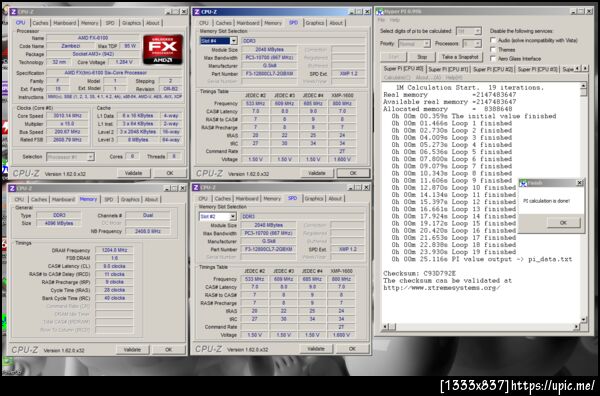Screen dimensions: 600x396
Task: Enable the Audio service checkbox in Super PI
Action: tap(493, 40)
